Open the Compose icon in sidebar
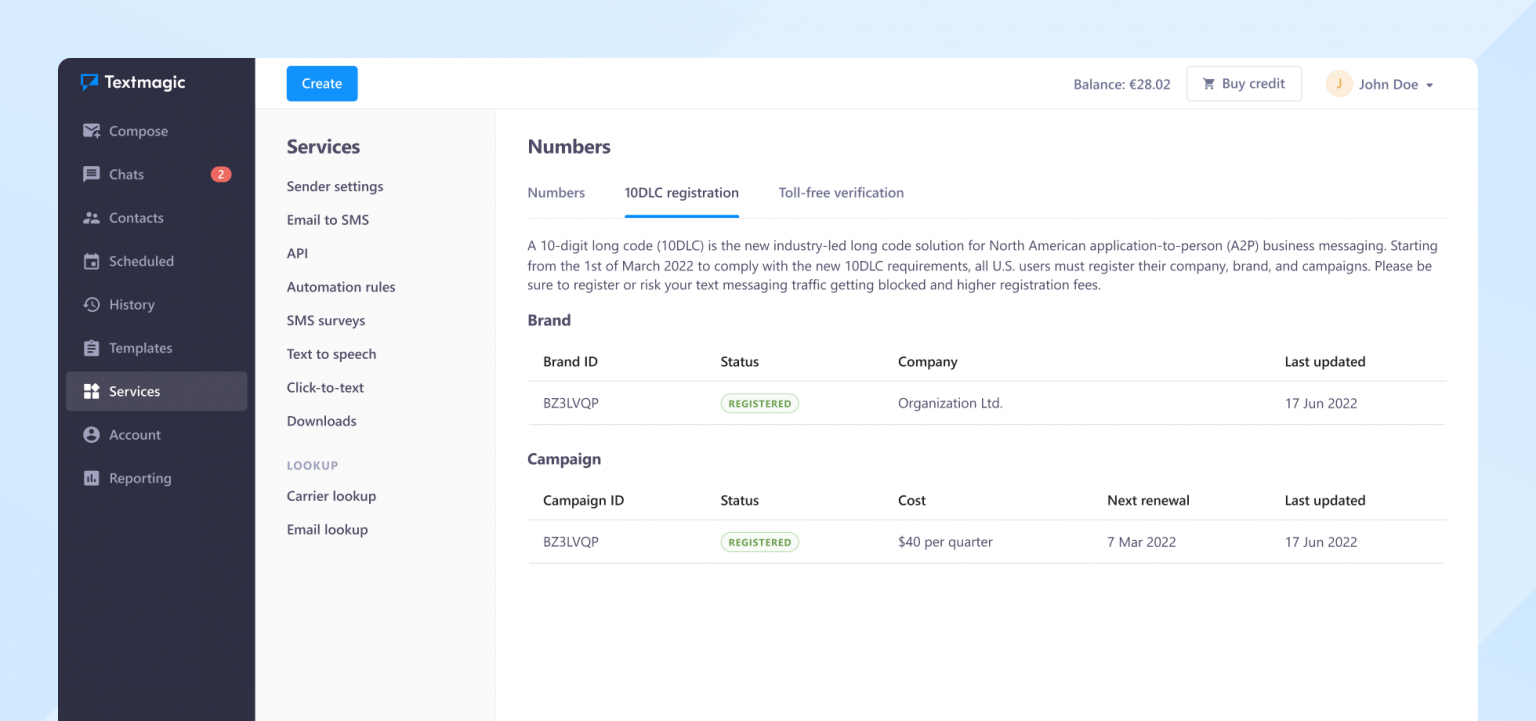The width and height of the screenshot is (1536, 721). [x=92, y=131]
